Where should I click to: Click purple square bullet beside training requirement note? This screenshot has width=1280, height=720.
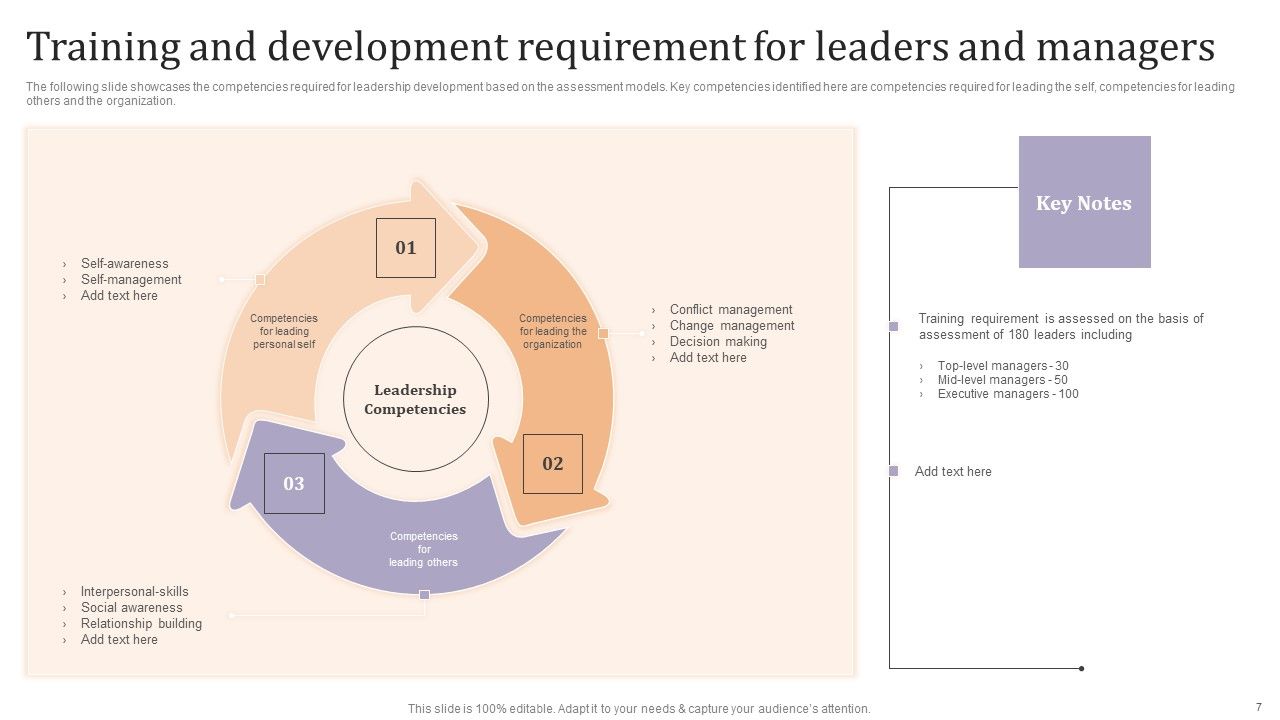pyautogui.click(x=894, y=326)
